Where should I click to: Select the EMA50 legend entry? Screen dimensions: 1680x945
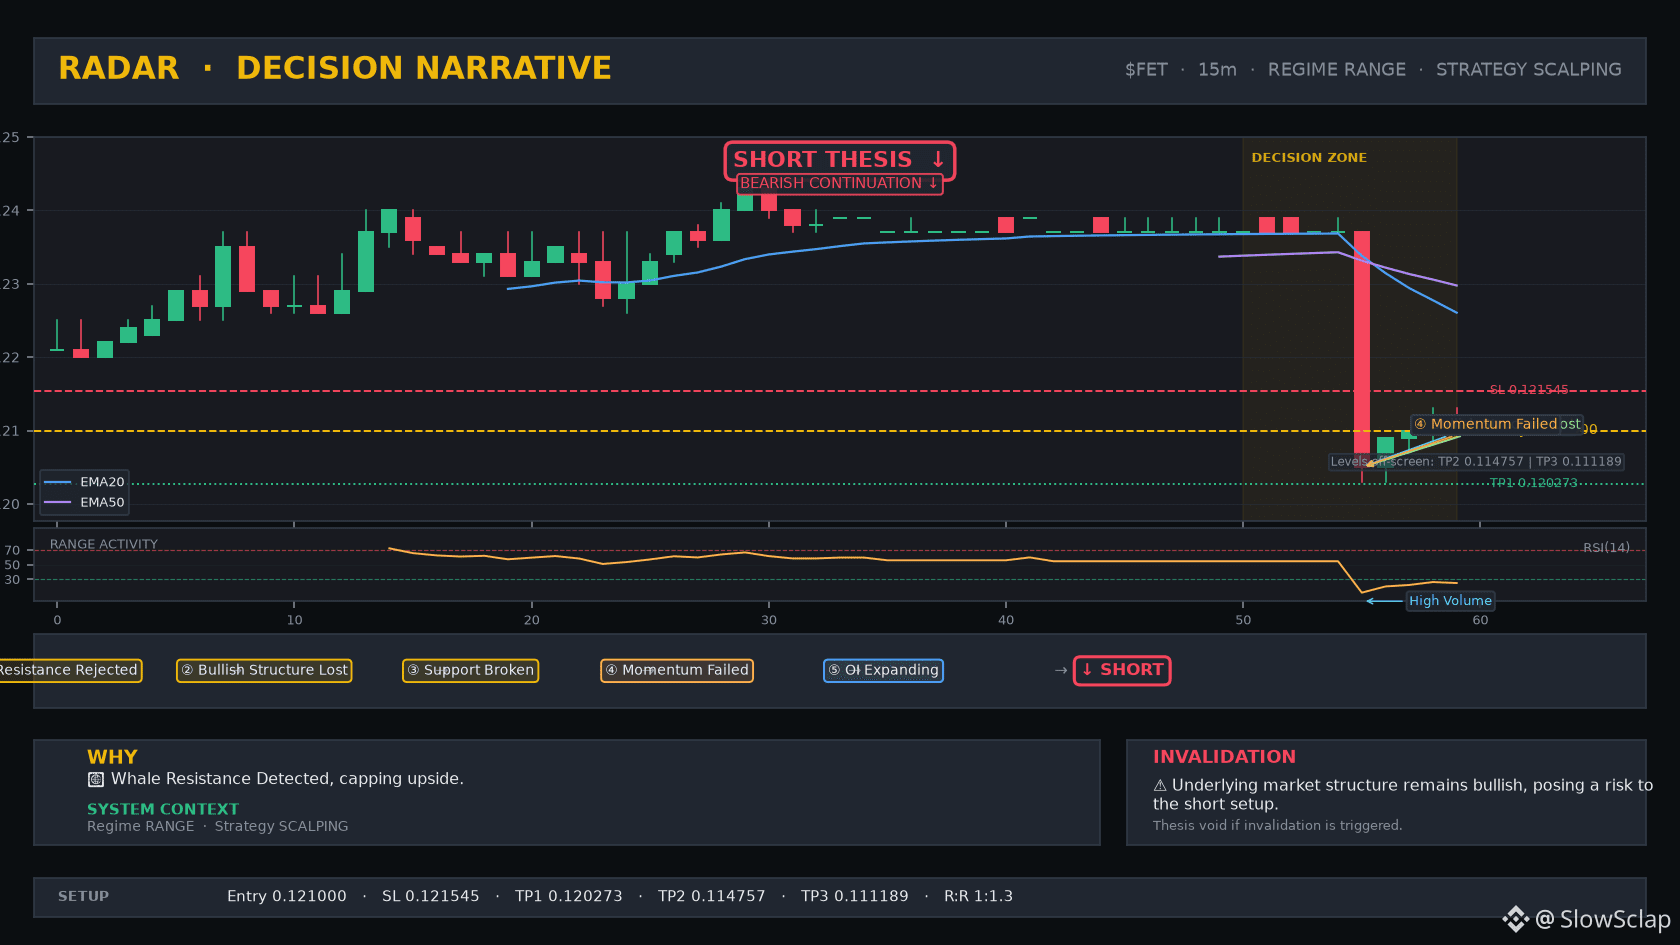click(x=84, y=503)
